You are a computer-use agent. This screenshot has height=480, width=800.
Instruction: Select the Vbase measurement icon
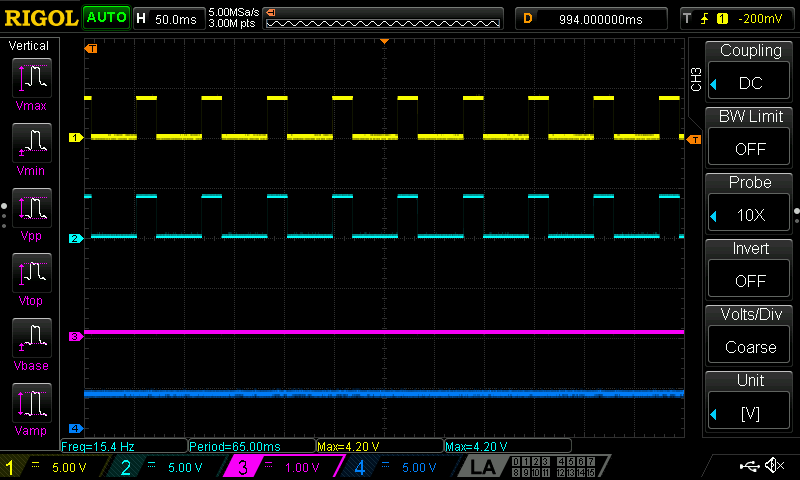coord(32,337)
